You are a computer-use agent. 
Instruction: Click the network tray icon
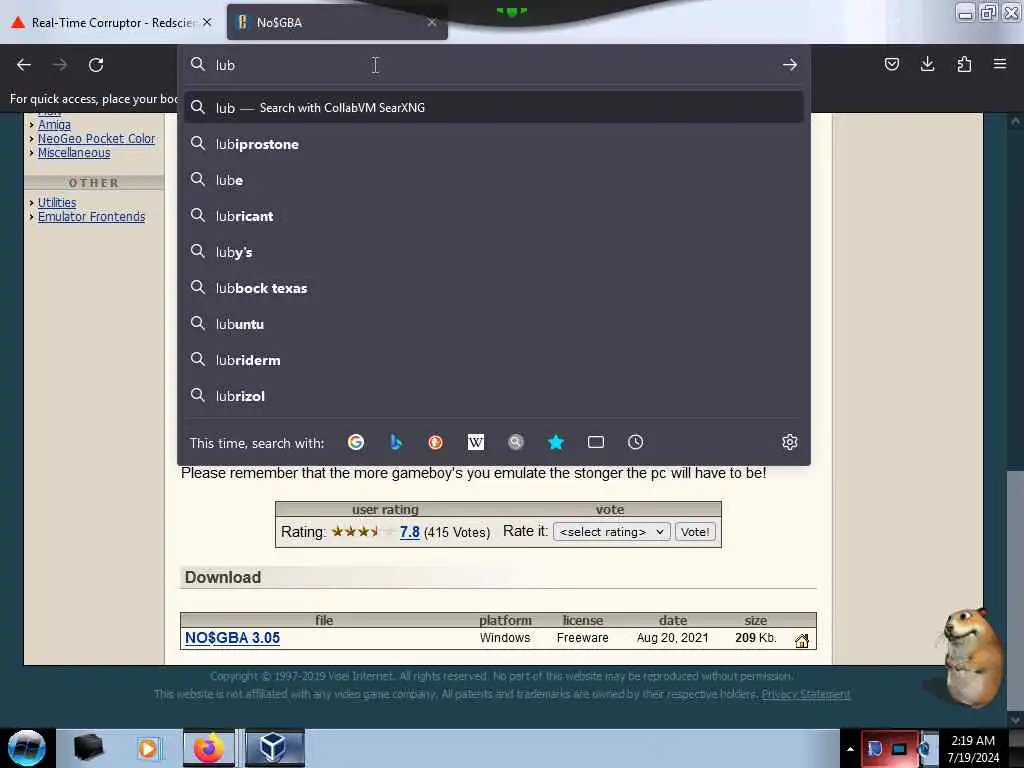pos(899,749)
